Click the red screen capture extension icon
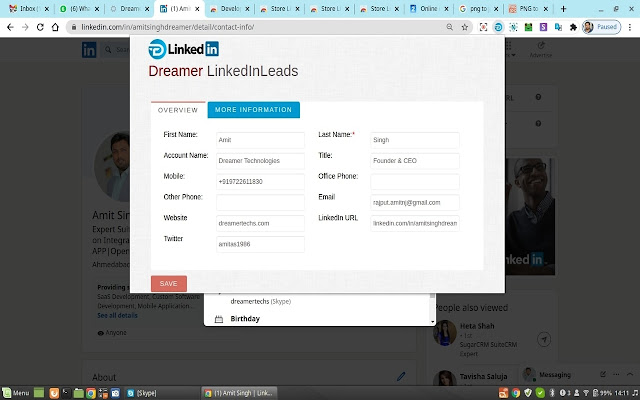This screenshot has height=400, width=640. [x=483, y=27]
